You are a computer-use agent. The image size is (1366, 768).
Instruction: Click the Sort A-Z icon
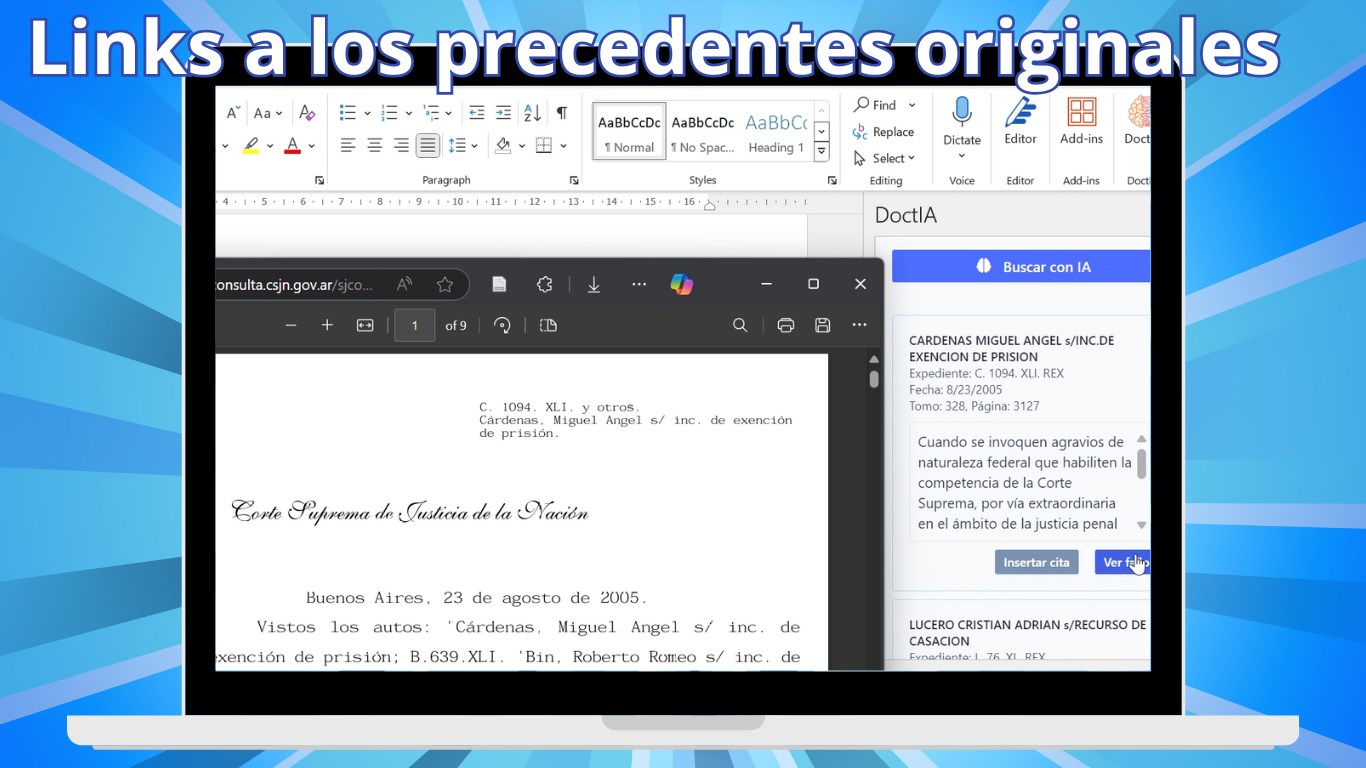tap(533, 113)
